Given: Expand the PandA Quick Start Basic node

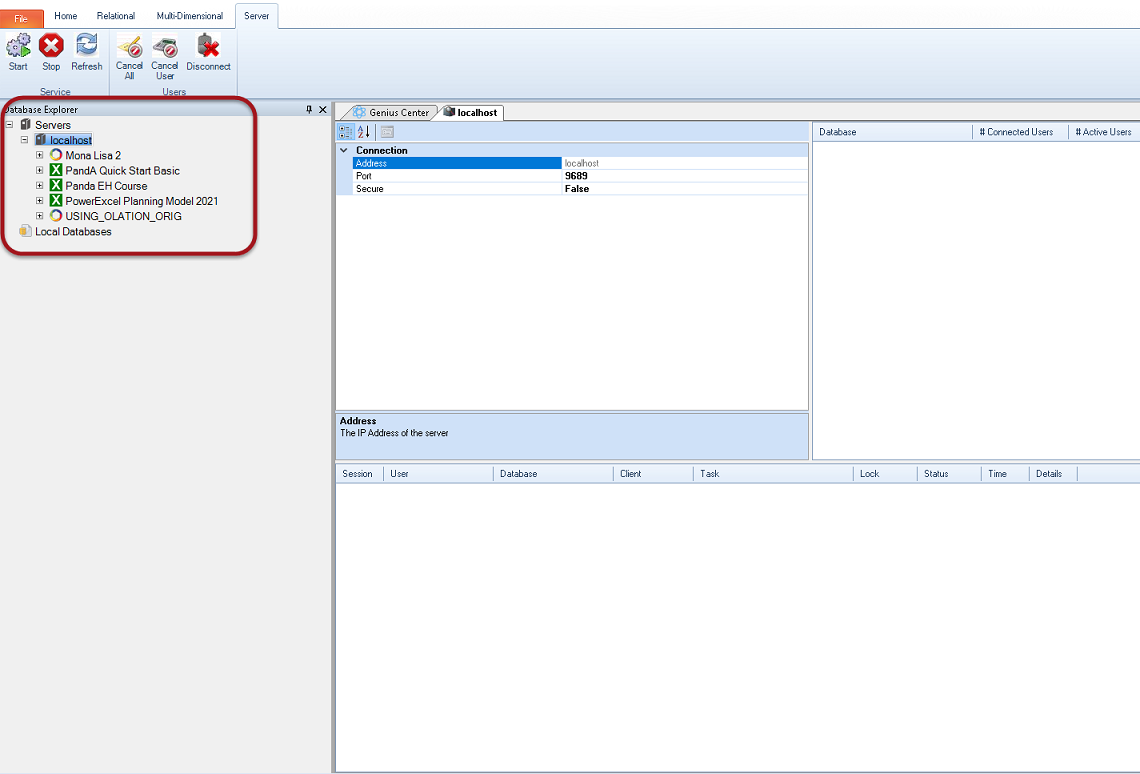Looking at the screenshot, I should pos(40,171).
